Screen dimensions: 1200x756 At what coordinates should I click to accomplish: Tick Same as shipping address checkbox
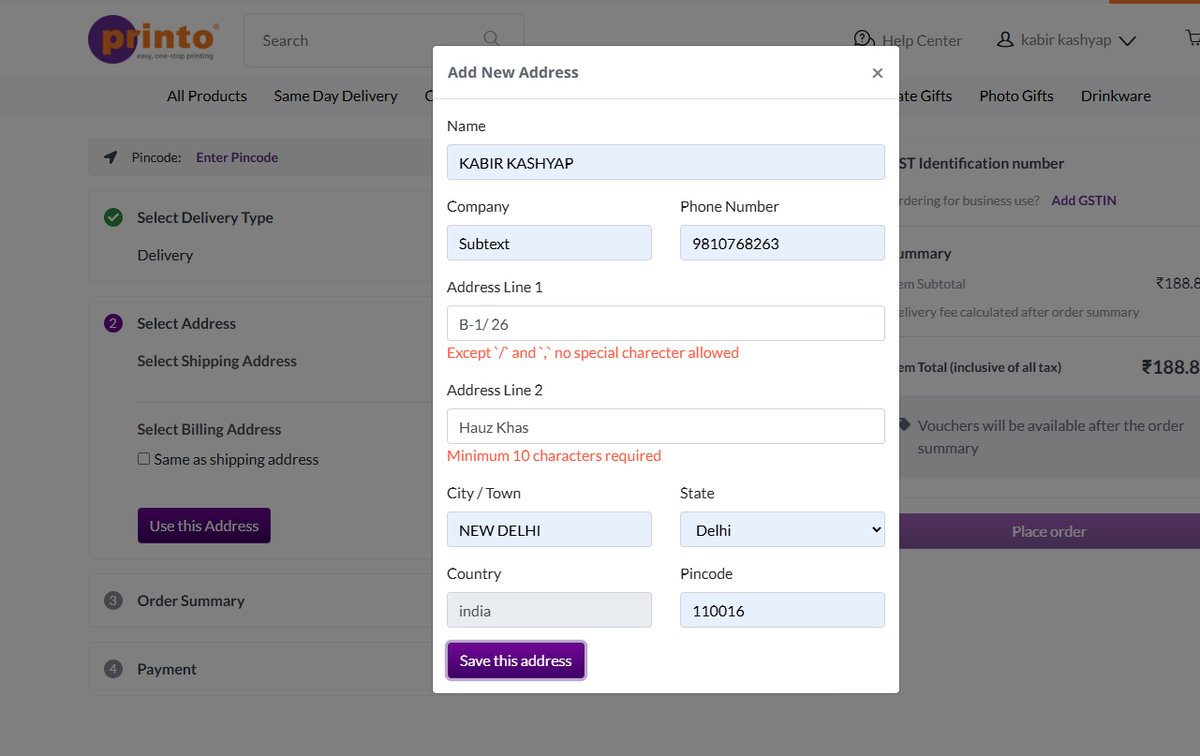pyautogui.click(x=144, y=459)
